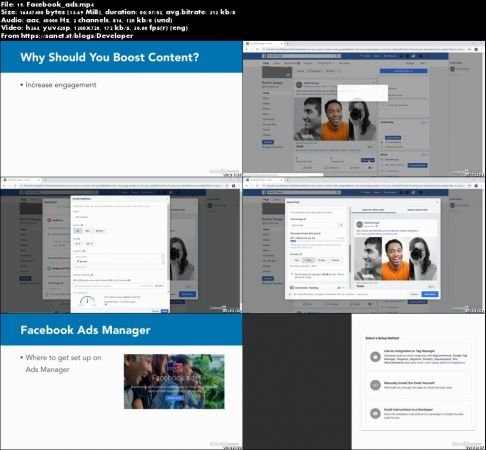Click envelope icon beside Email Instructions option

point(375,413)
